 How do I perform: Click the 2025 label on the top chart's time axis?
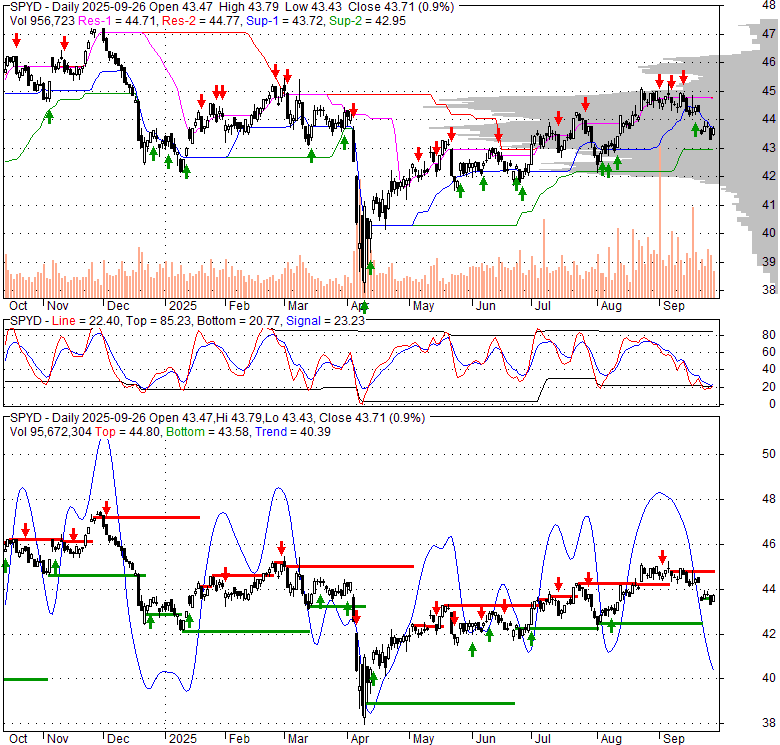(183, 306)
